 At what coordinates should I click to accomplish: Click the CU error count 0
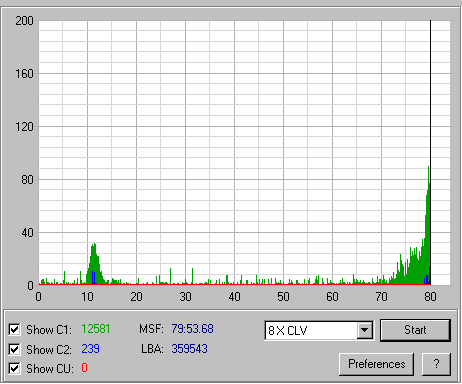[84, 368]
